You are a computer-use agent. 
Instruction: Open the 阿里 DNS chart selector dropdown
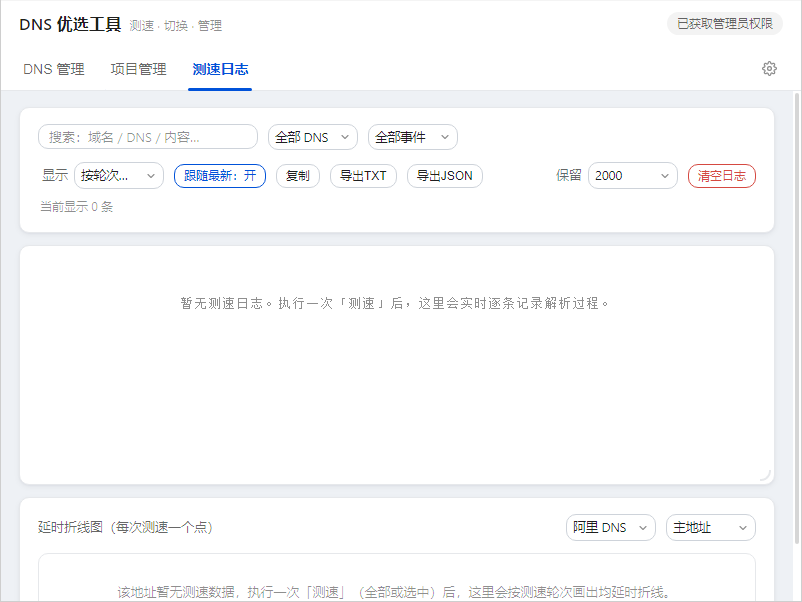click(x=611, y=527)
